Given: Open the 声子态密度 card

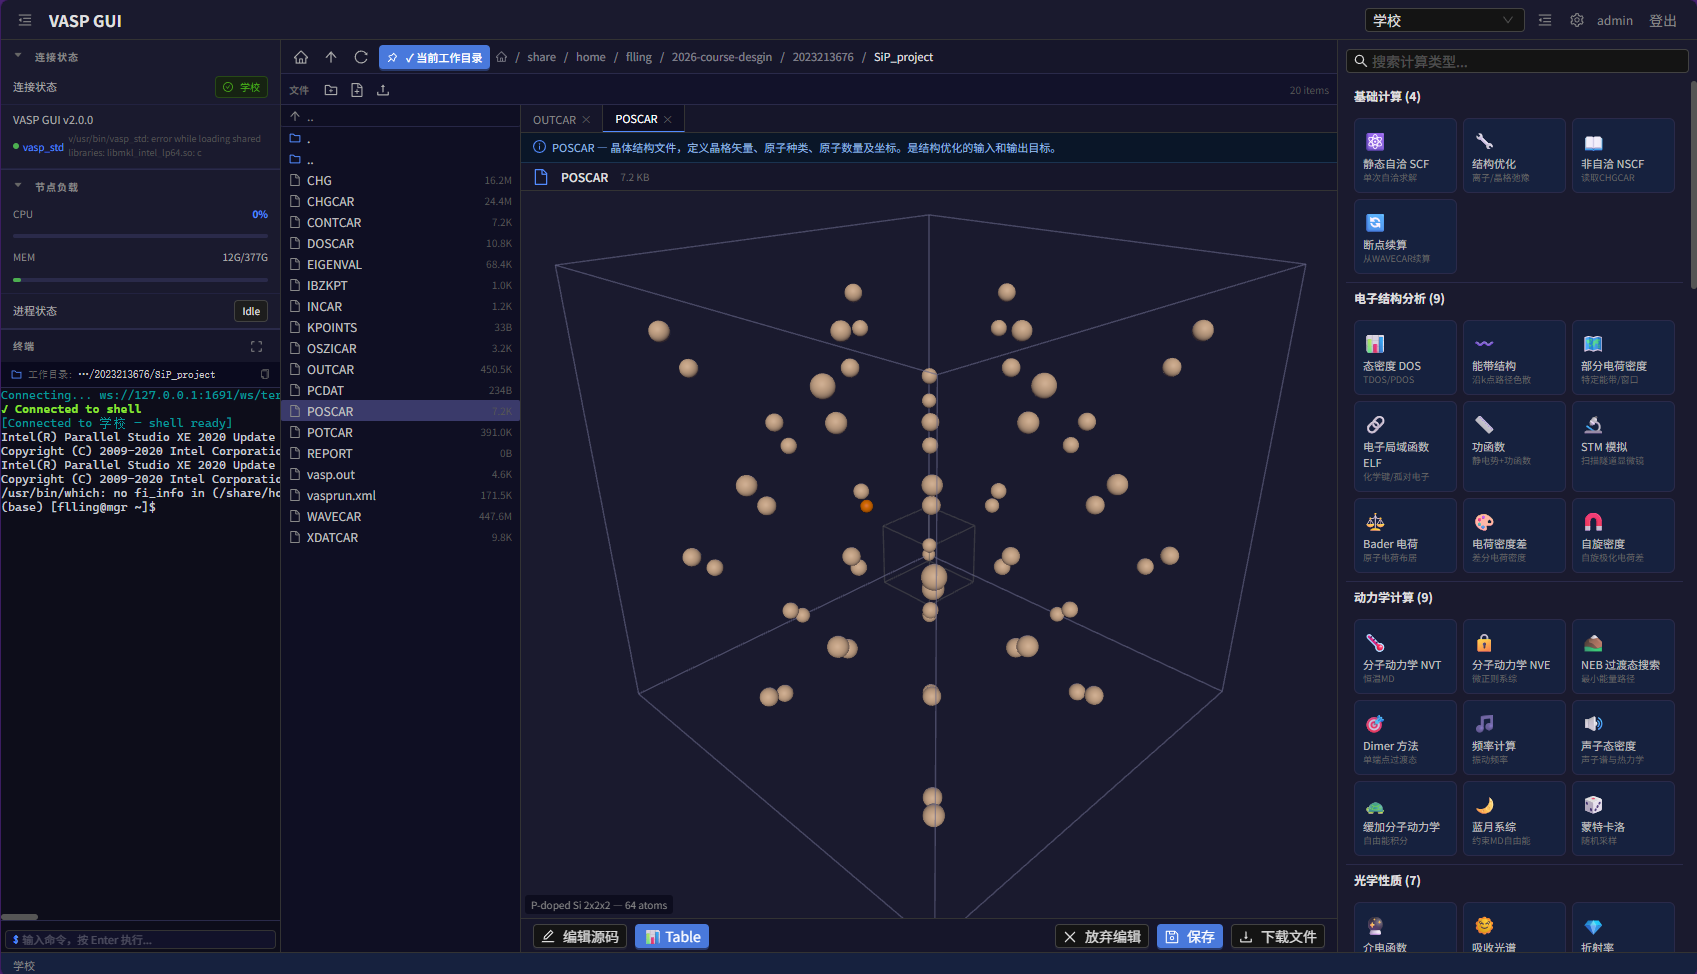Looking at the screenshot, I should pos(1623,737).
